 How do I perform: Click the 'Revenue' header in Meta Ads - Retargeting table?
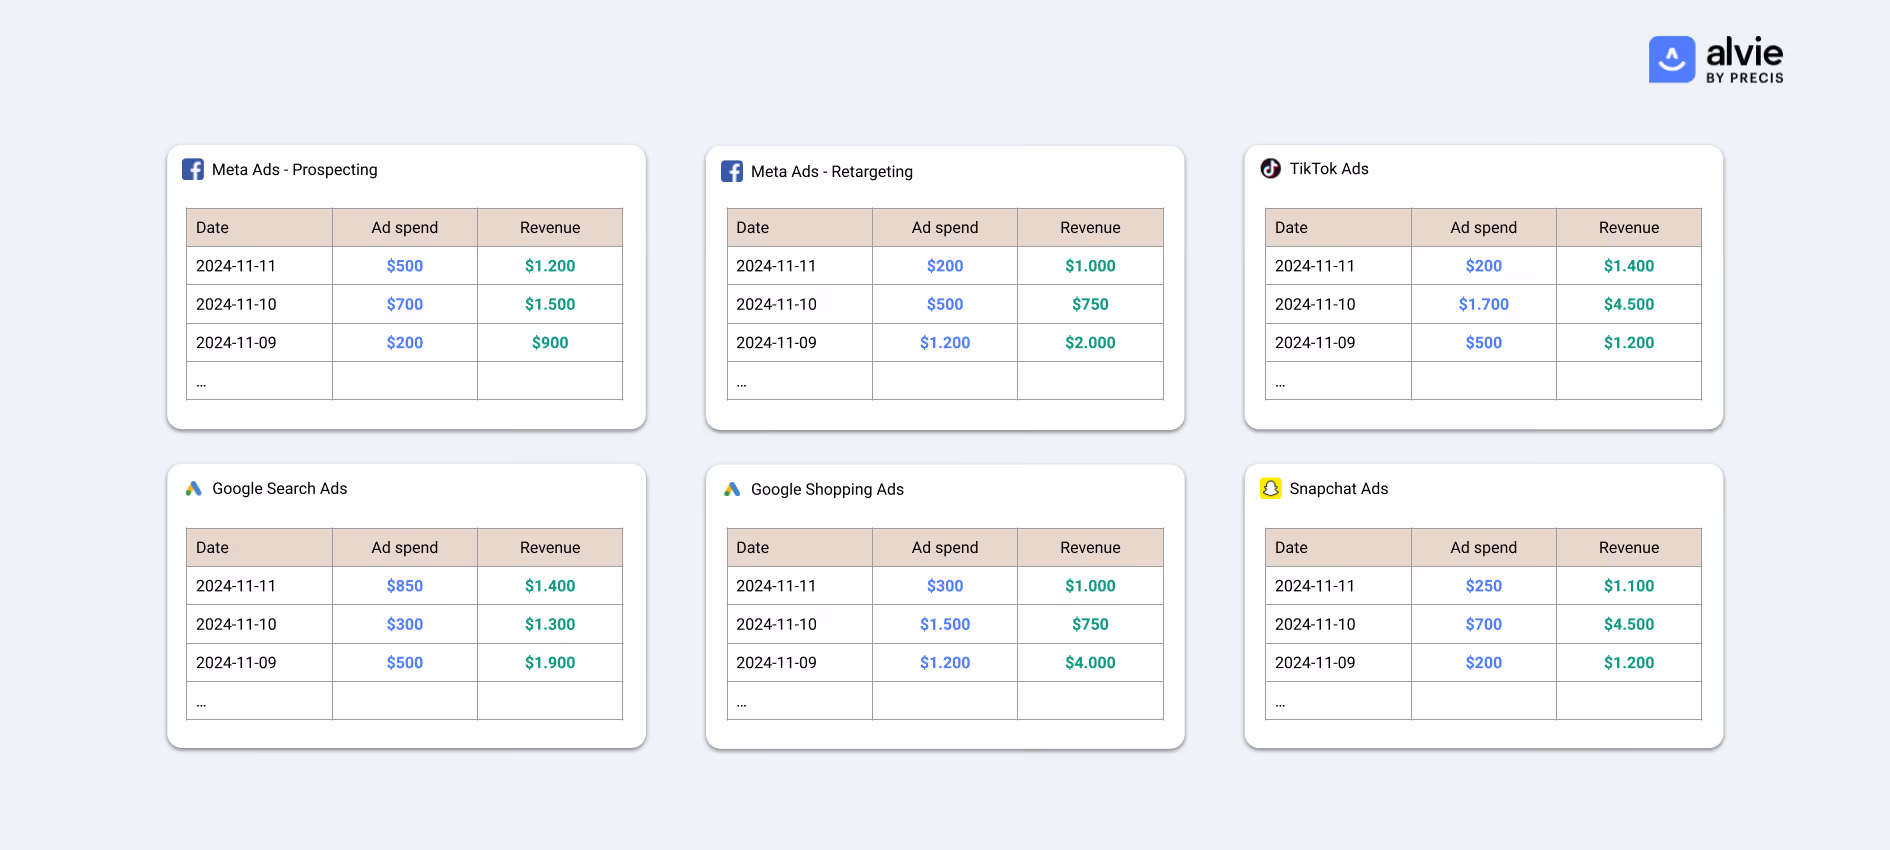click(1090, 228)
